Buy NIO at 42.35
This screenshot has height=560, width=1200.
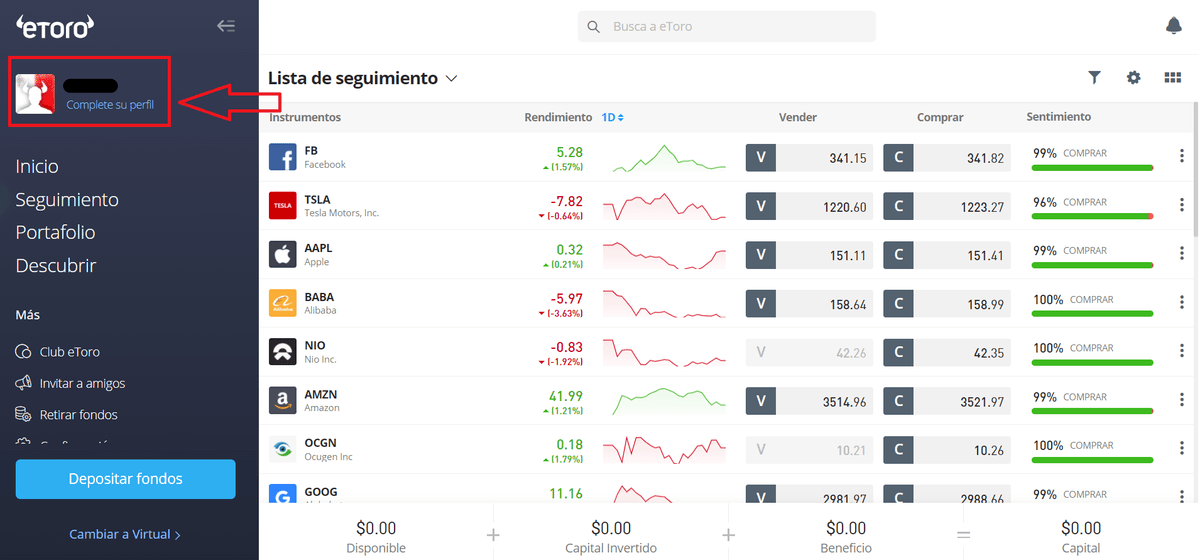[947, 352]
